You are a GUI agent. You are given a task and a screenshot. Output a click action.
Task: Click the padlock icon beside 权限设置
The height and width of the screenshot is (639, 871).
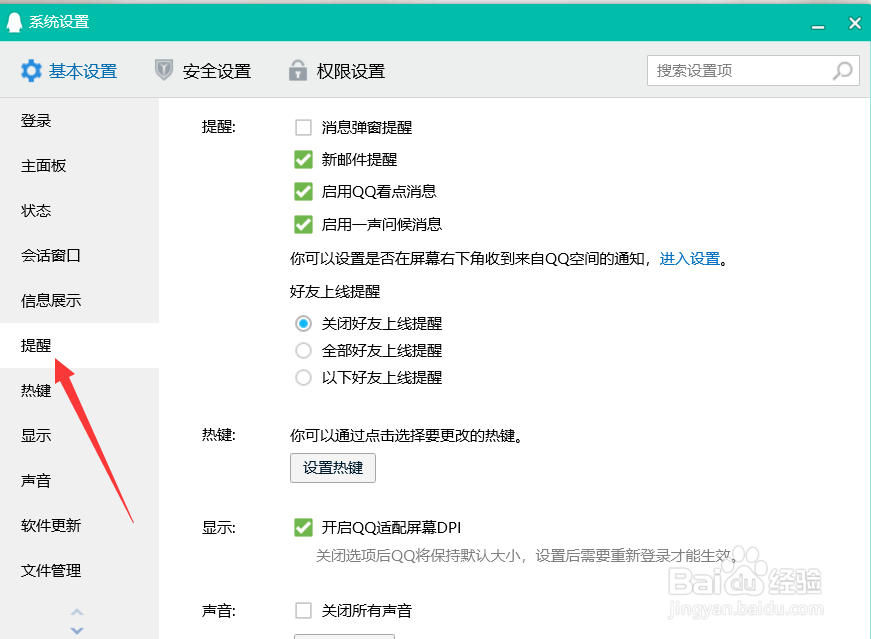pos(298,71)
